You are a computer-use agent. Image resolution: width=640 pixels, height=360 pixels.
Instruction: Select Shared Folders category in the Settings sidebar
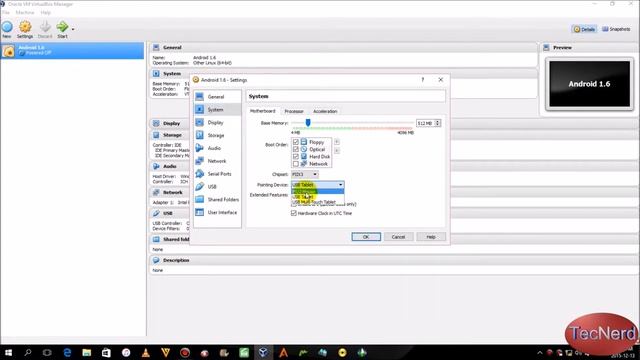(217, 200)
